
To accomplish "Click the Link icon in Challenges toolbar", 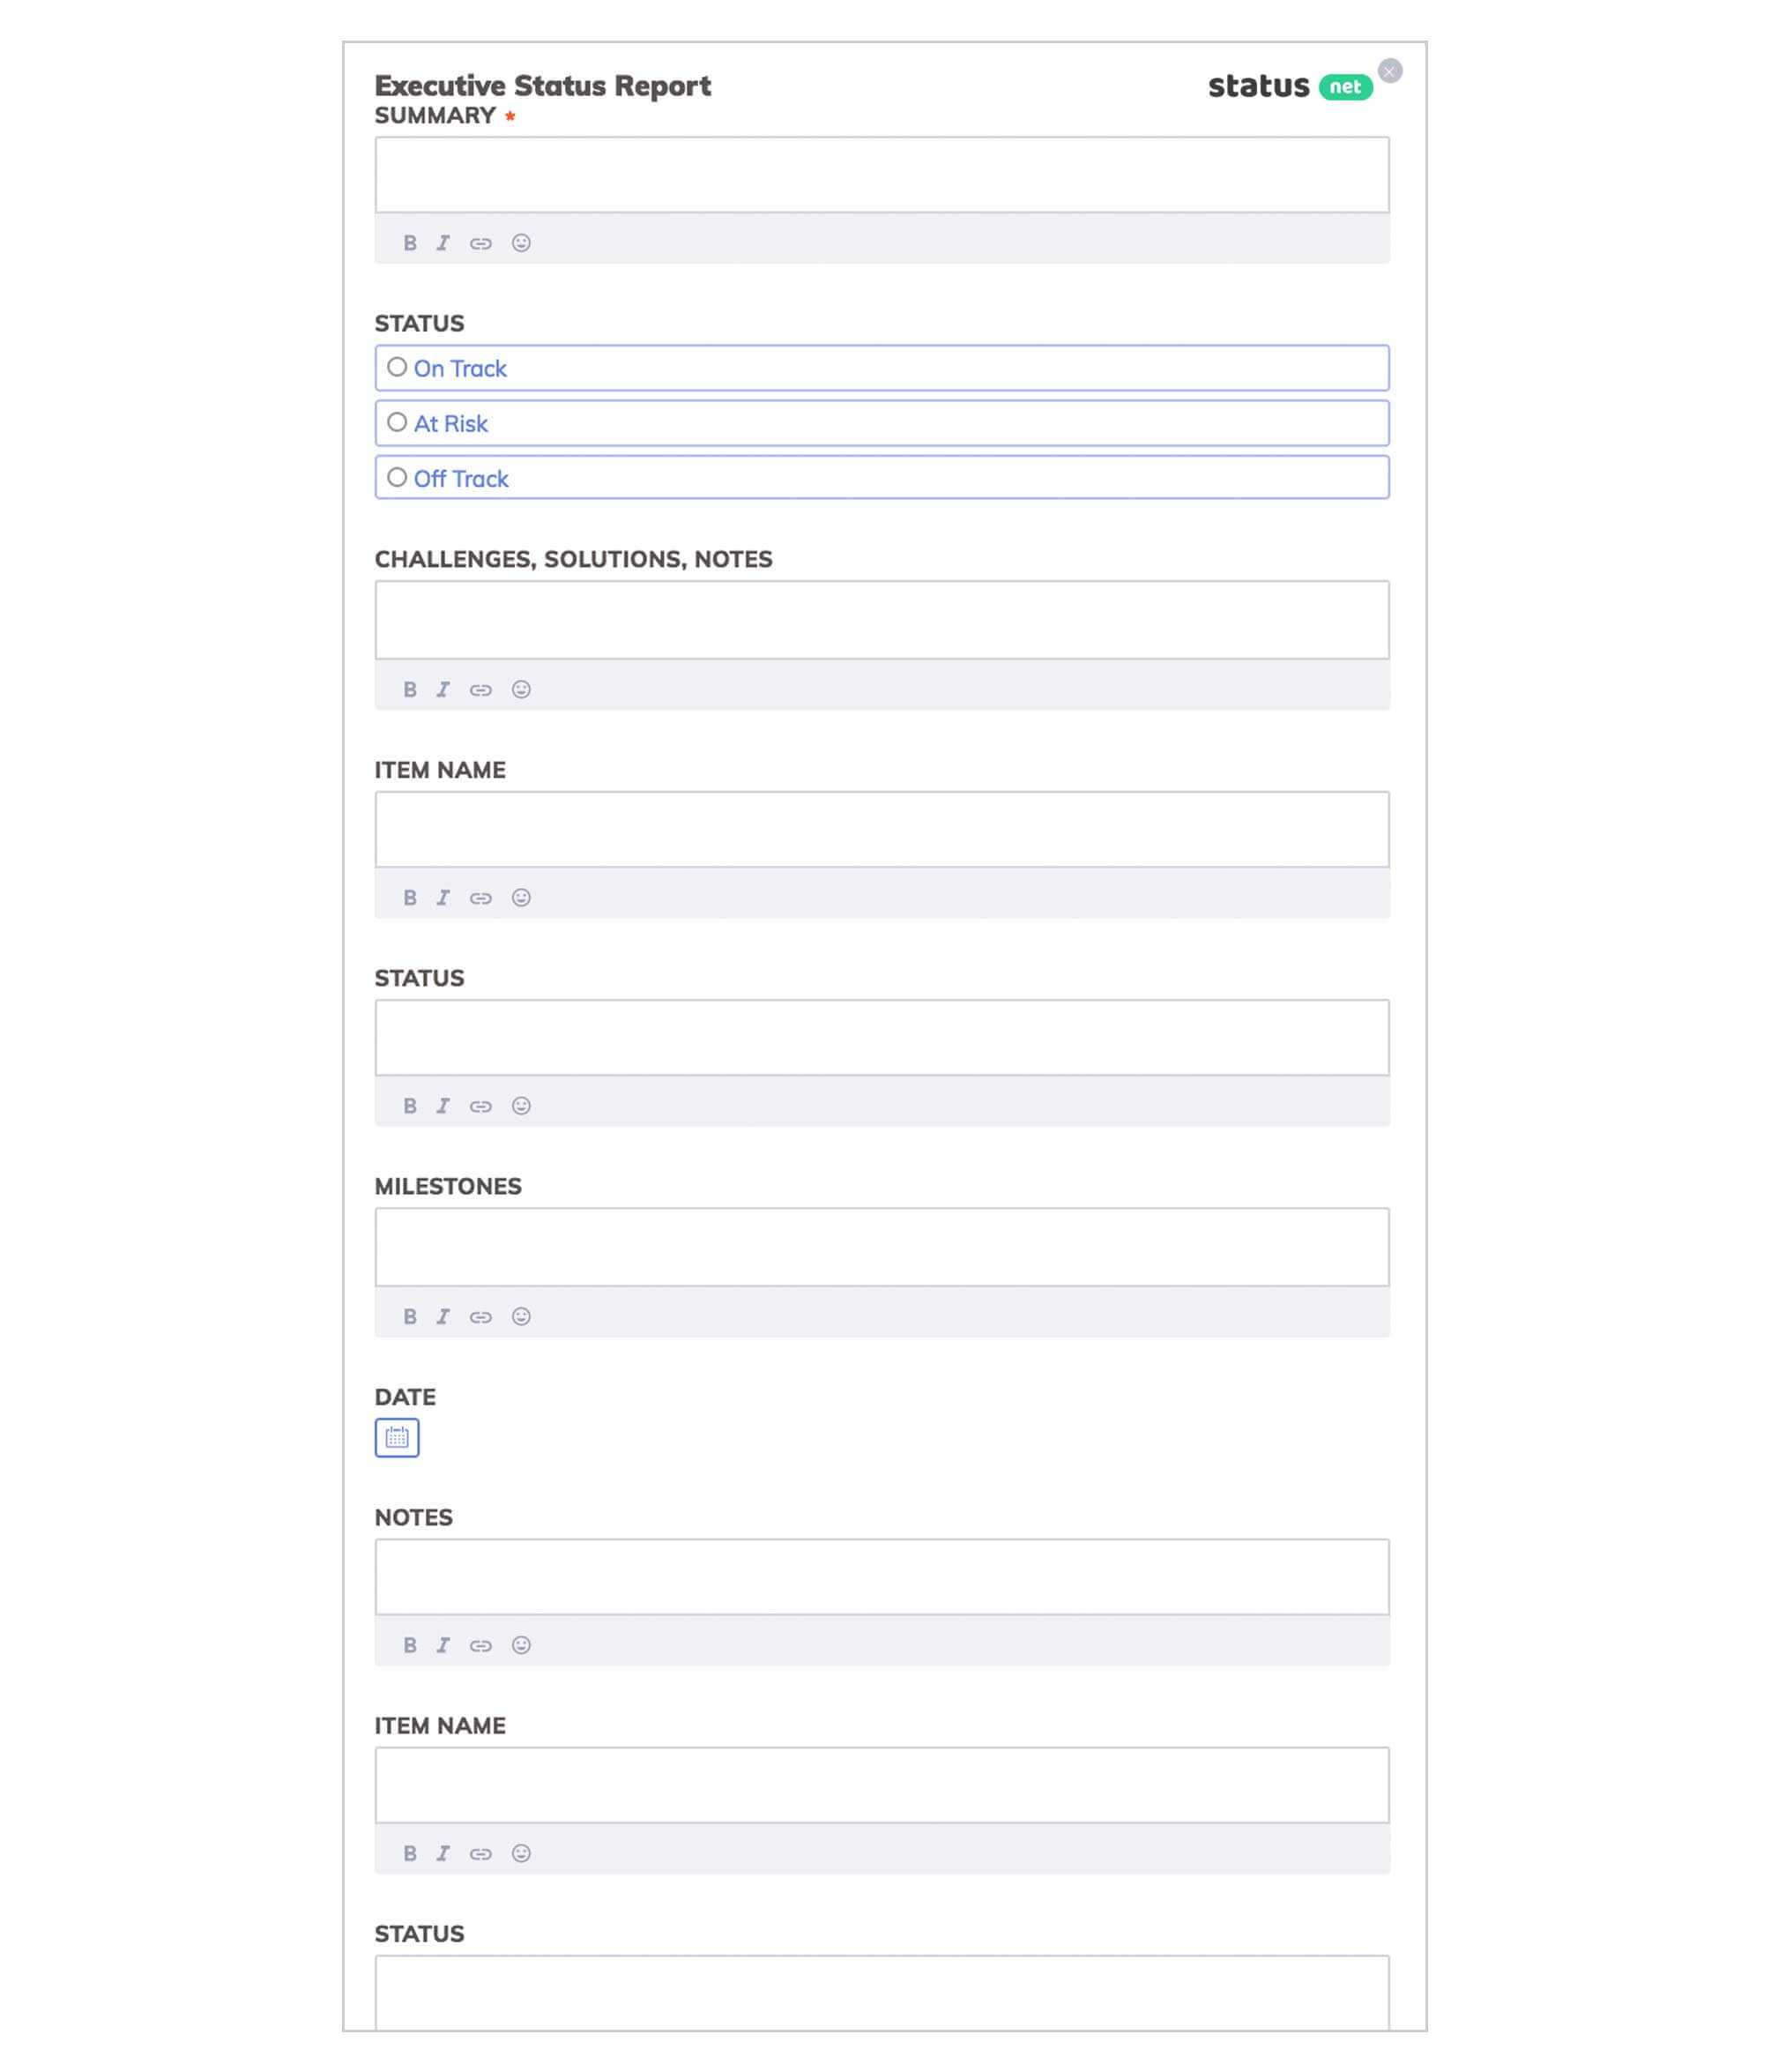I will [x=480, y=687].
